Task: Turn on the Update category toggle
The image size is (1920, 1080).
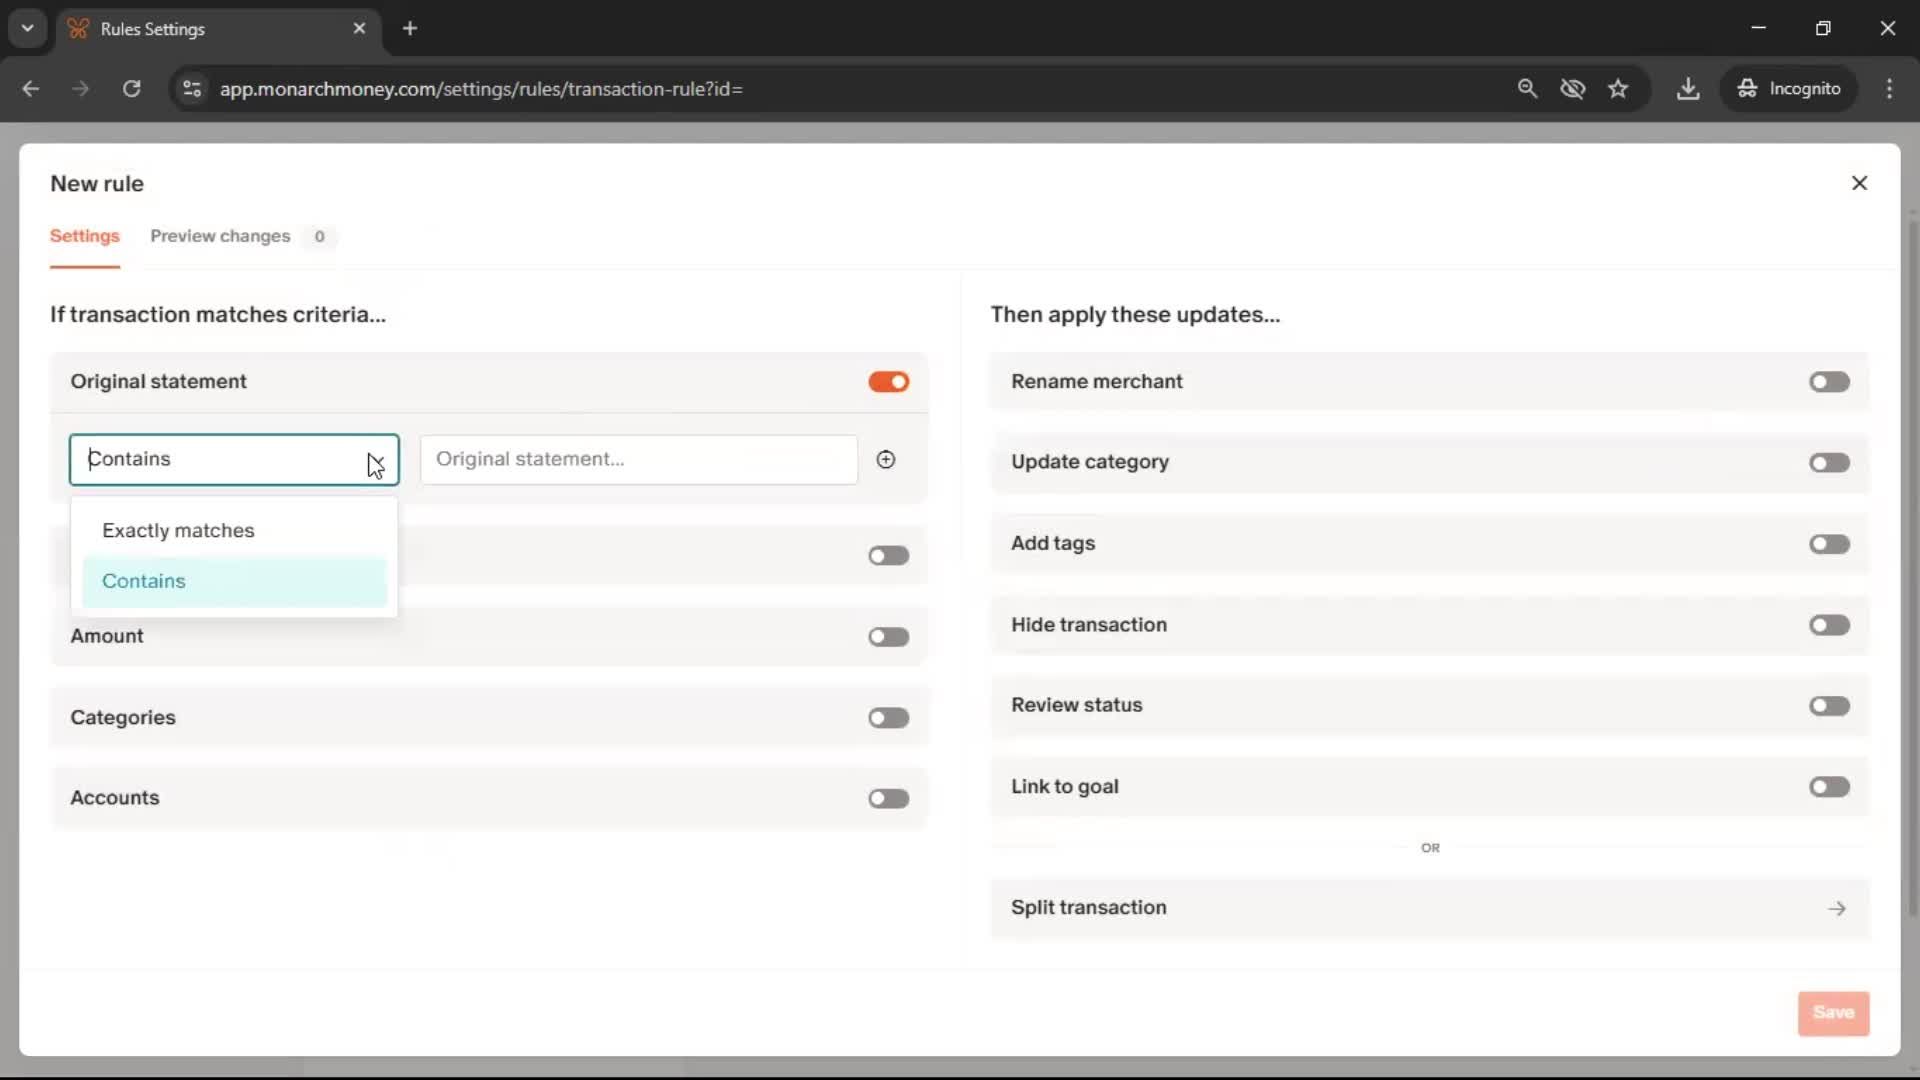Action: (x=1829, y=463)
